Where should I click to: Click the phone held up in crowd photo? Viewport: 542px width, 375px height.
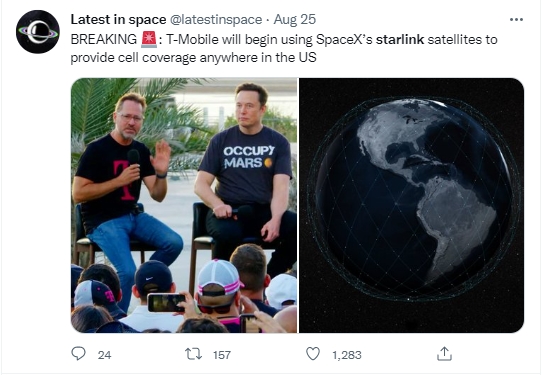166,302
